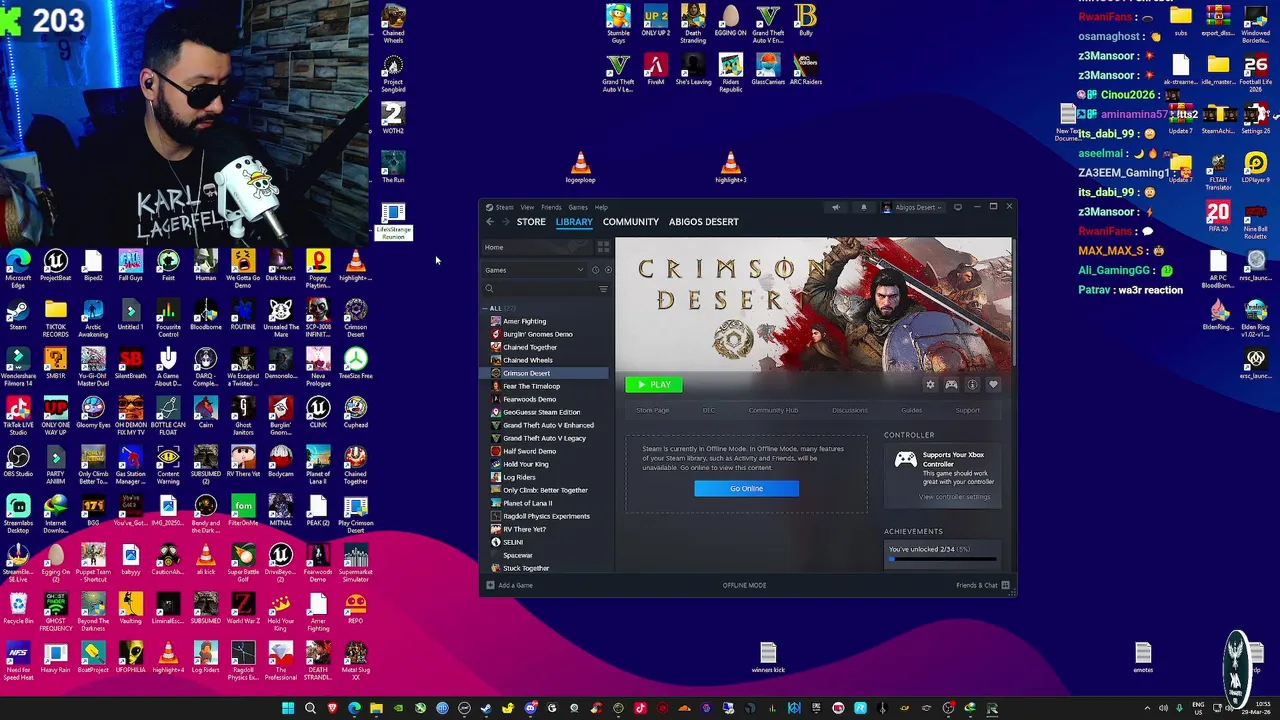
Task: Click the Crimson Desert banner image
Action: coord(813,305)
